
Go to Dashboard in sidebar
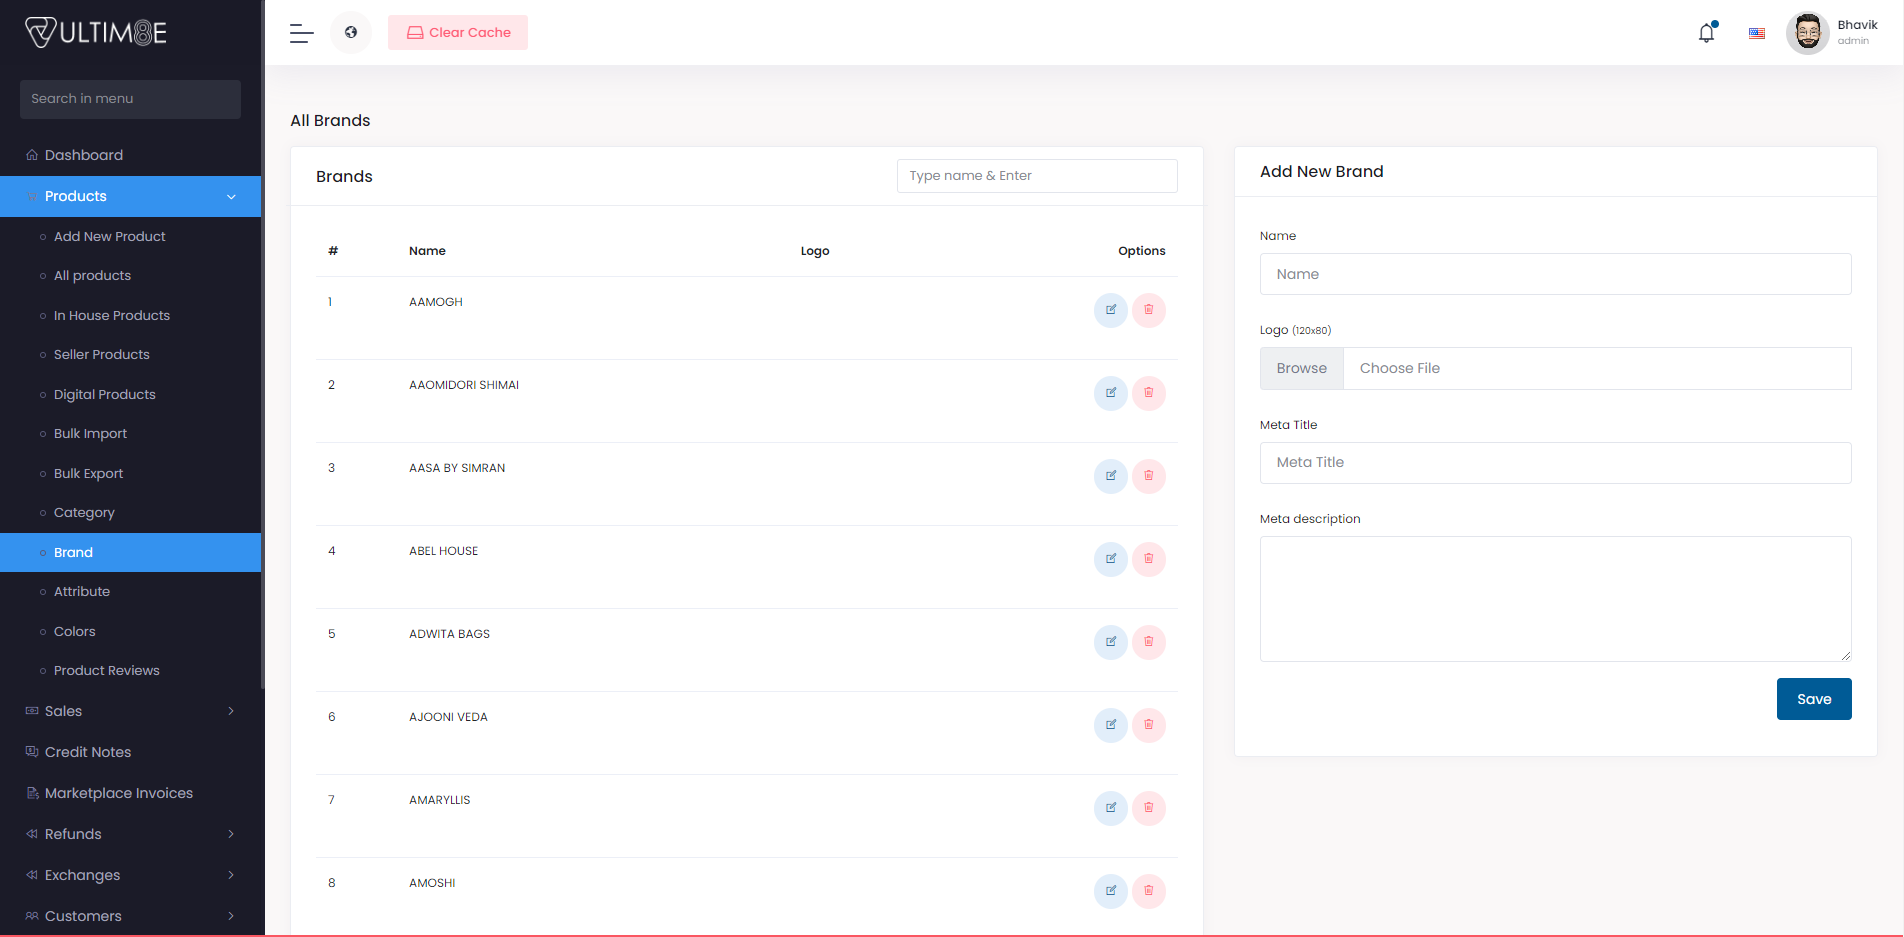pos(84,155)
